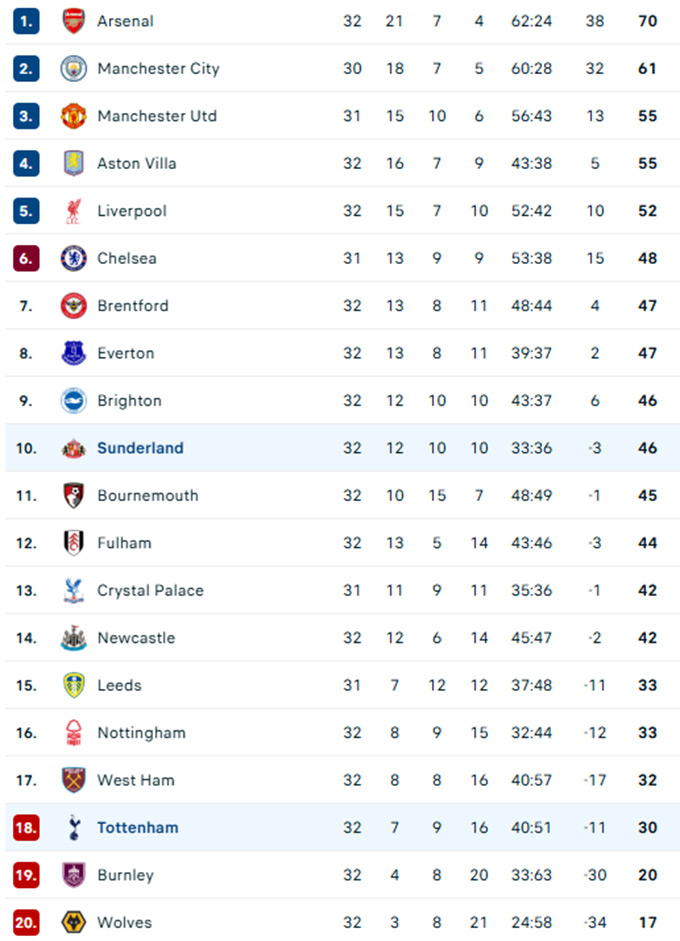
Task: Click the red position 18 badge
Action: tap(26, 827)
